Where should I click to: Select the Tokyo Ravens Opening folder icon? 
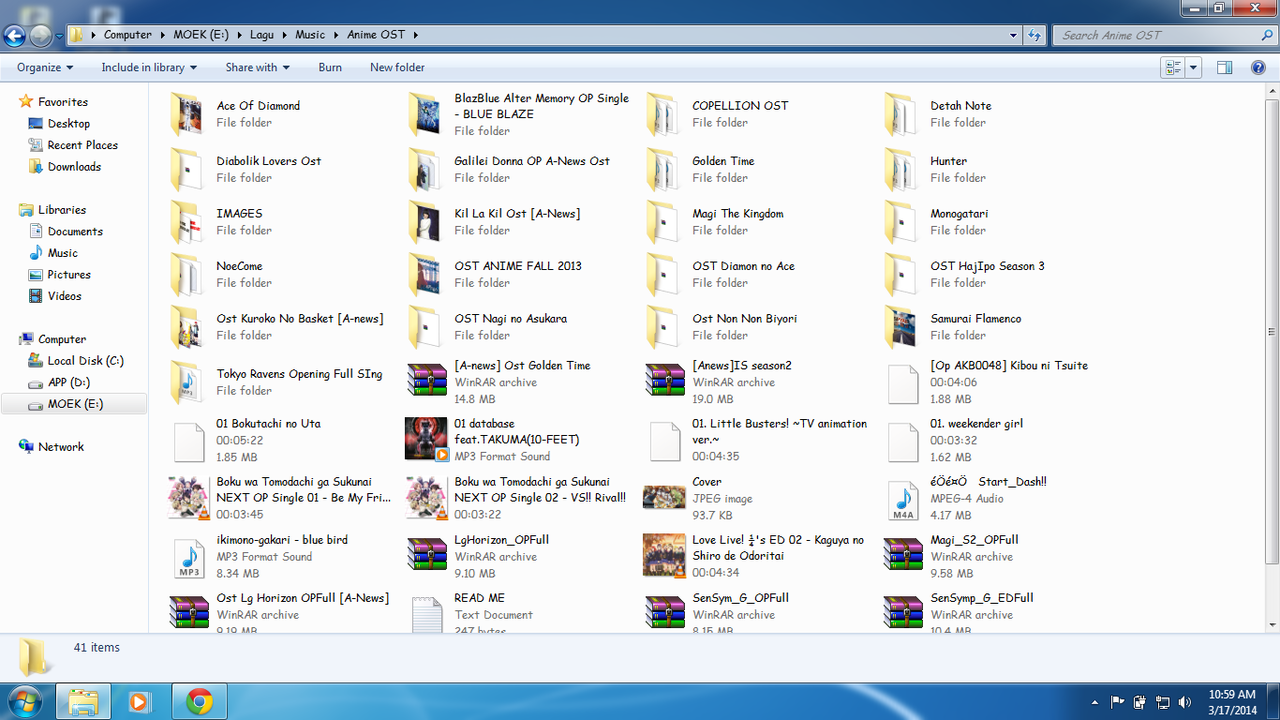pos(188,382)
